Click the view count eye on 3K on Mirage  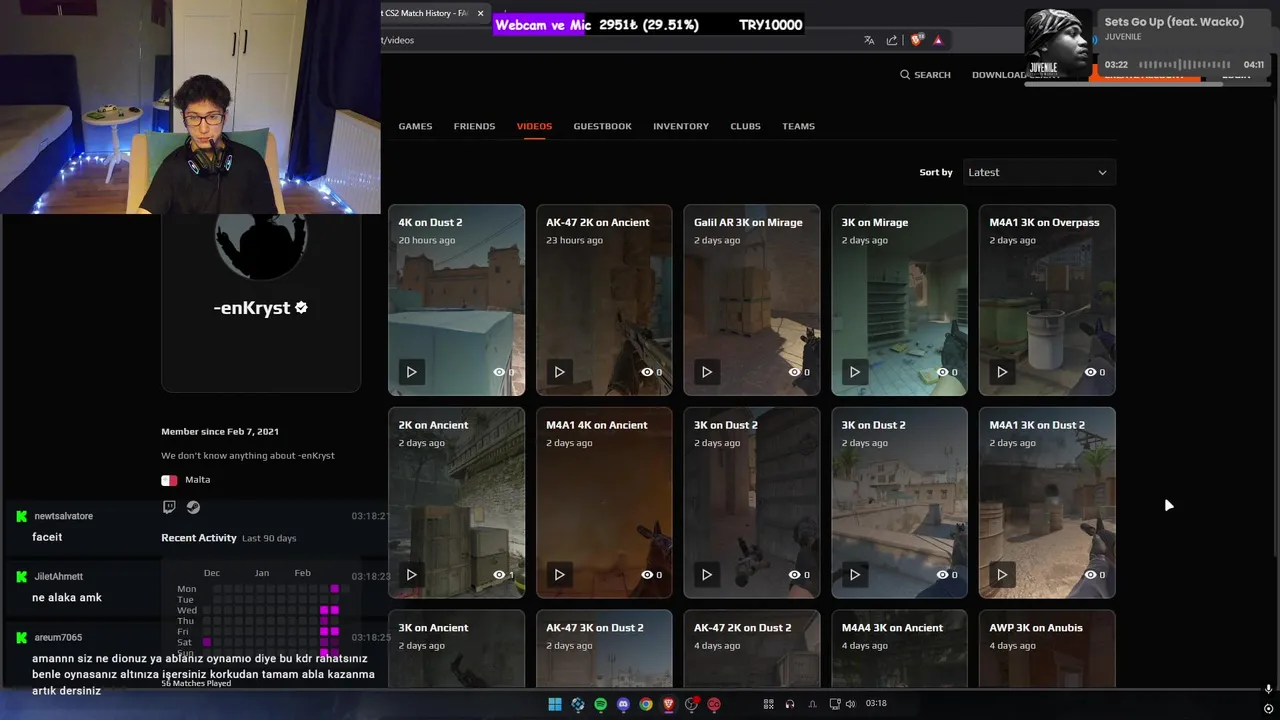coord(942,372)
